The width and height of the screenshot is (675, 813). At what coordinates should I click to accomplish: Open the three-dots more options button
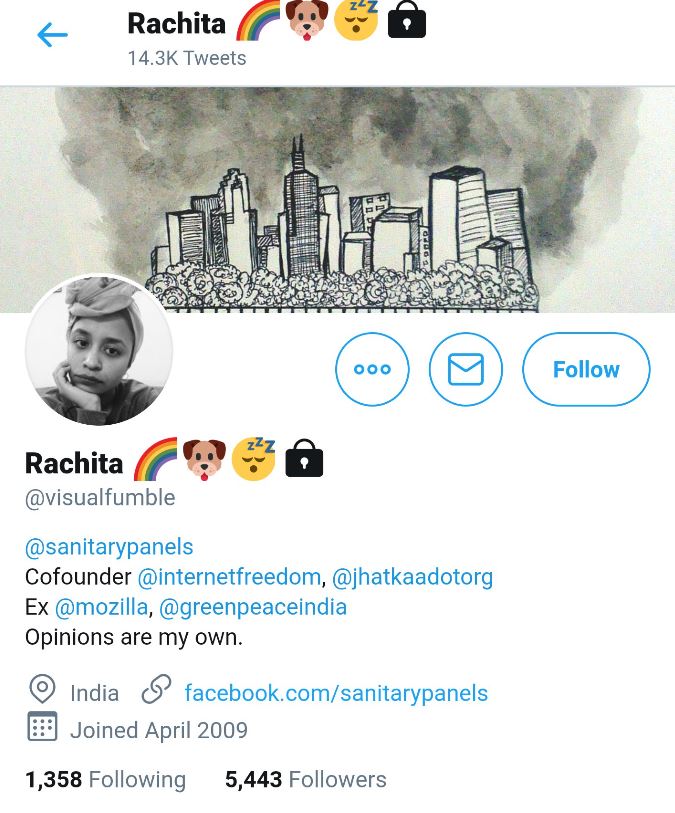[x=372, y=369]
